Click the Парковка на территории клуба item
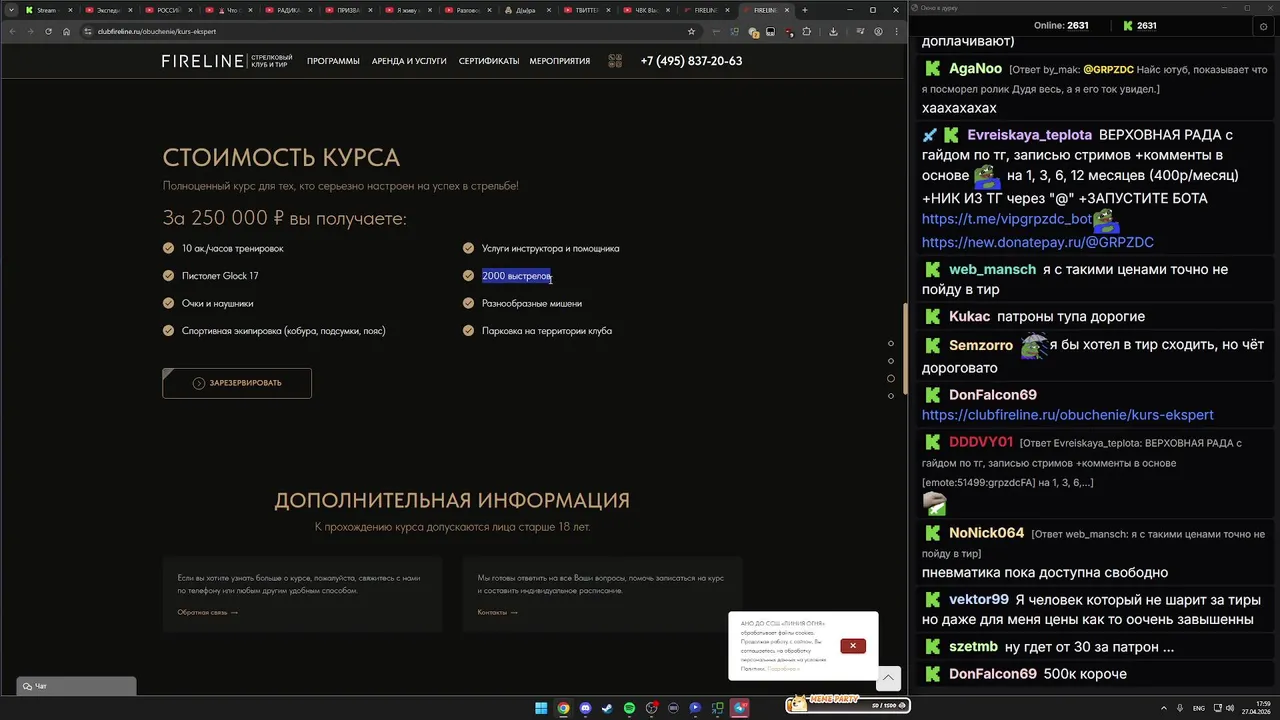The image size is (1280, 720). point(547,331)
